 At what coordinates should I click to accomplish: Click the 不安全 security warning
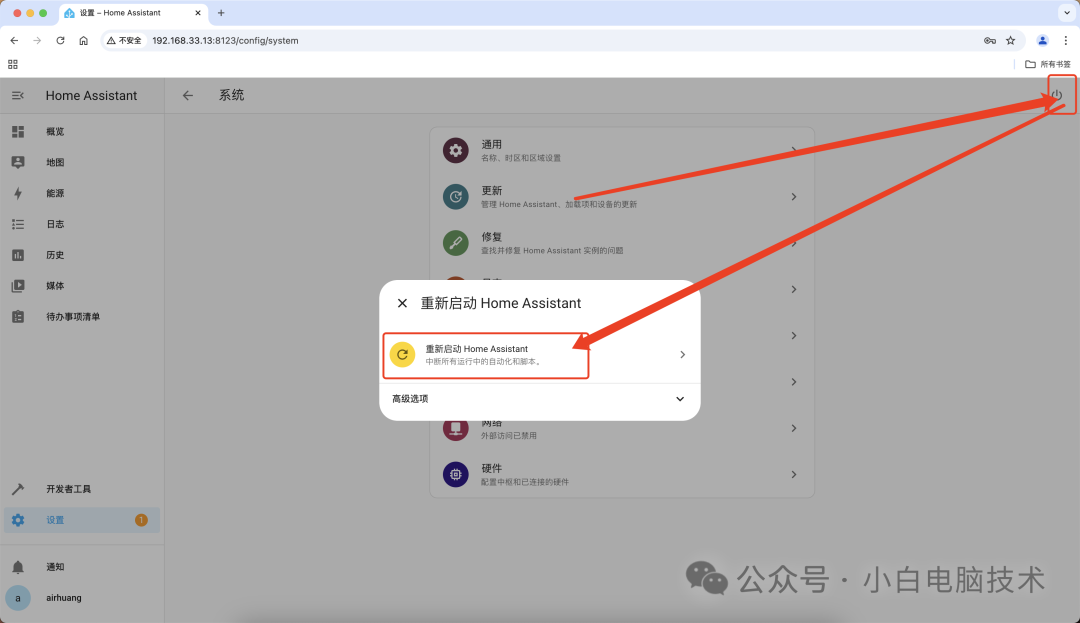(x=125, y=41)
